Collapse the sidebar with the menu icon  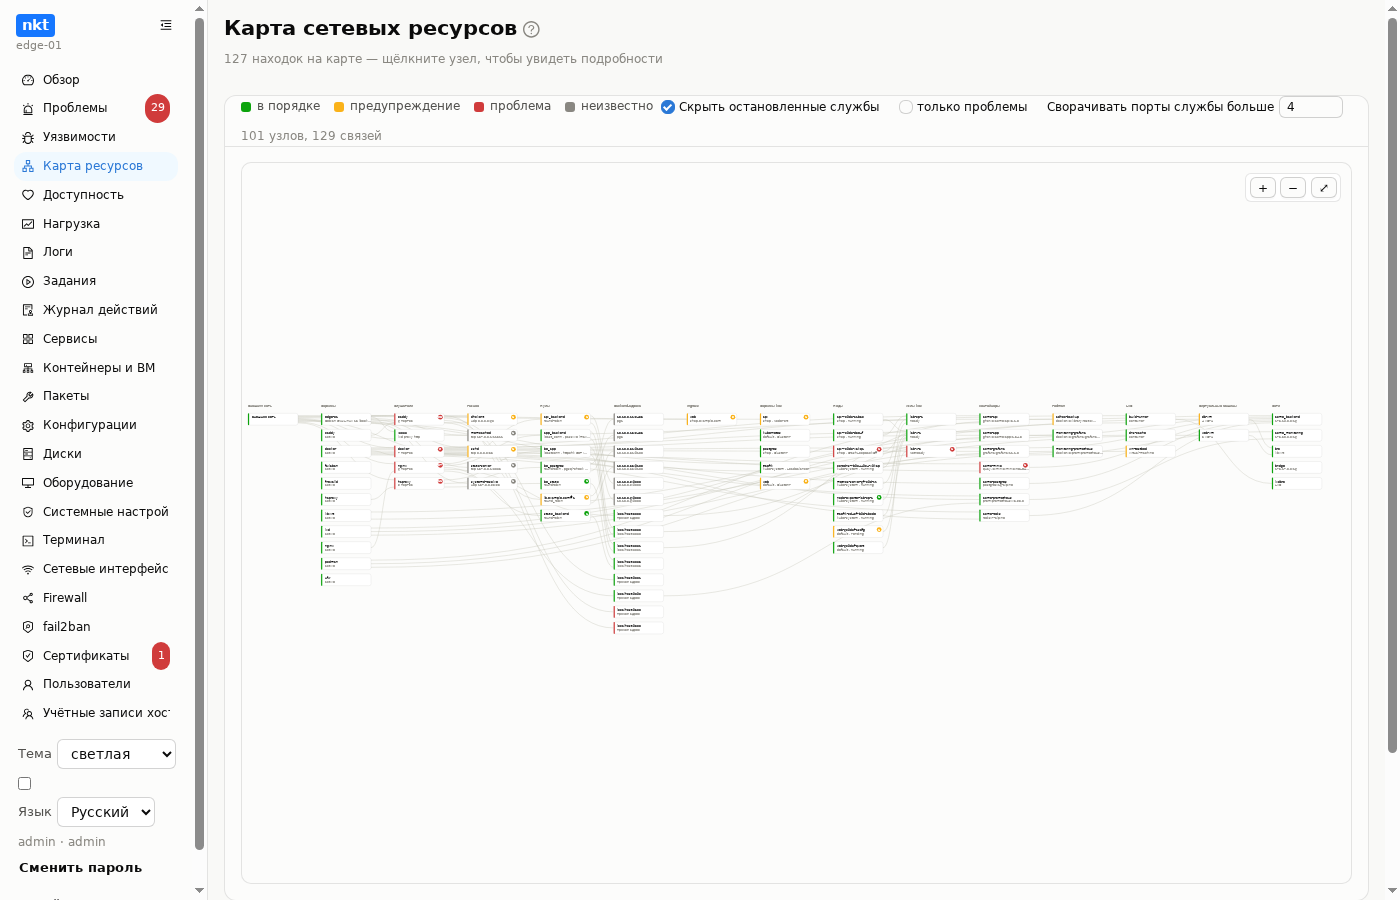tap(166, 25)
